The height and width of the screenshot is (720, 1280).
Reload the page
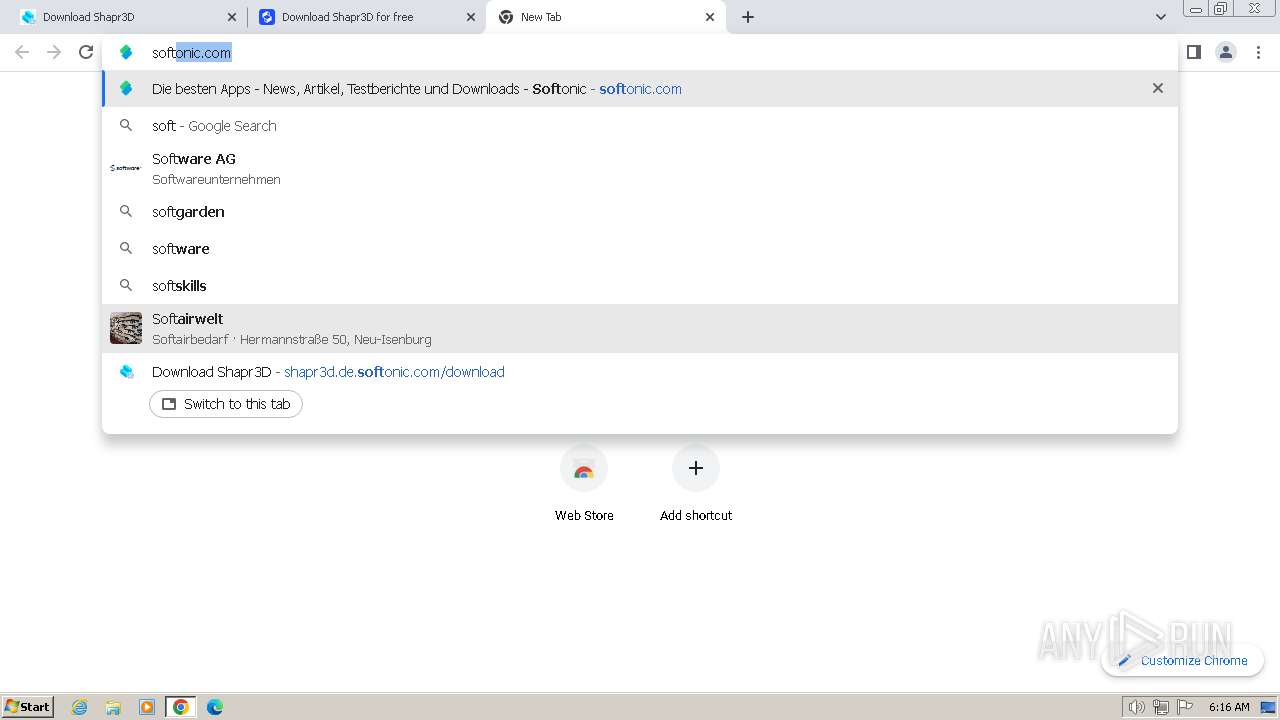(x=86, y=52)
